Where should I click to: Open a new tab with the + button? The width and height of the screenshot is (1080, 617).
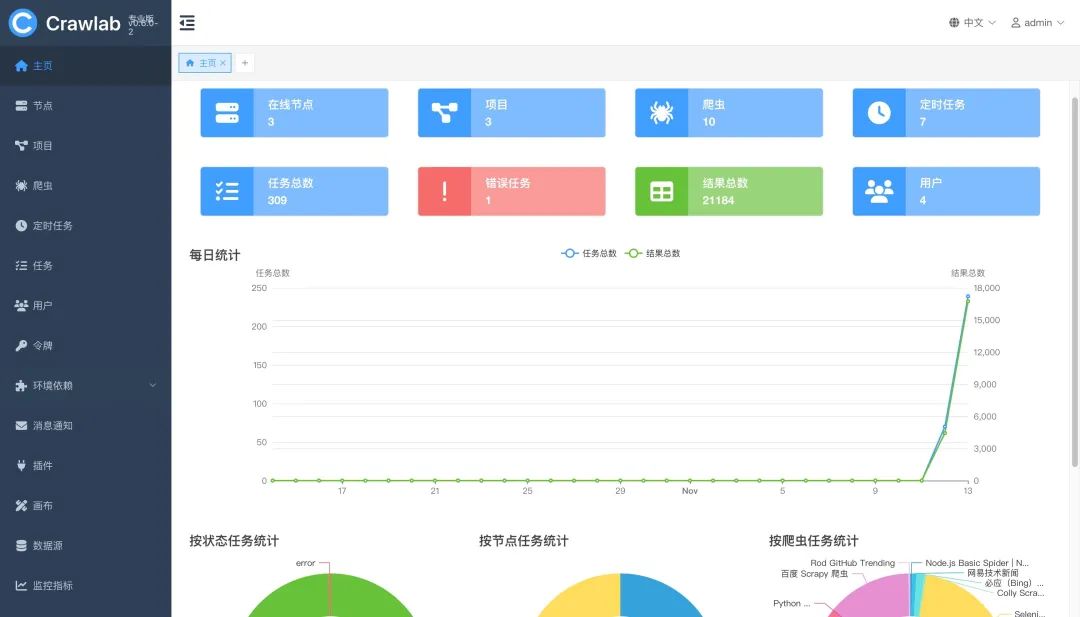pyautogui.click(x=244, y=61)
